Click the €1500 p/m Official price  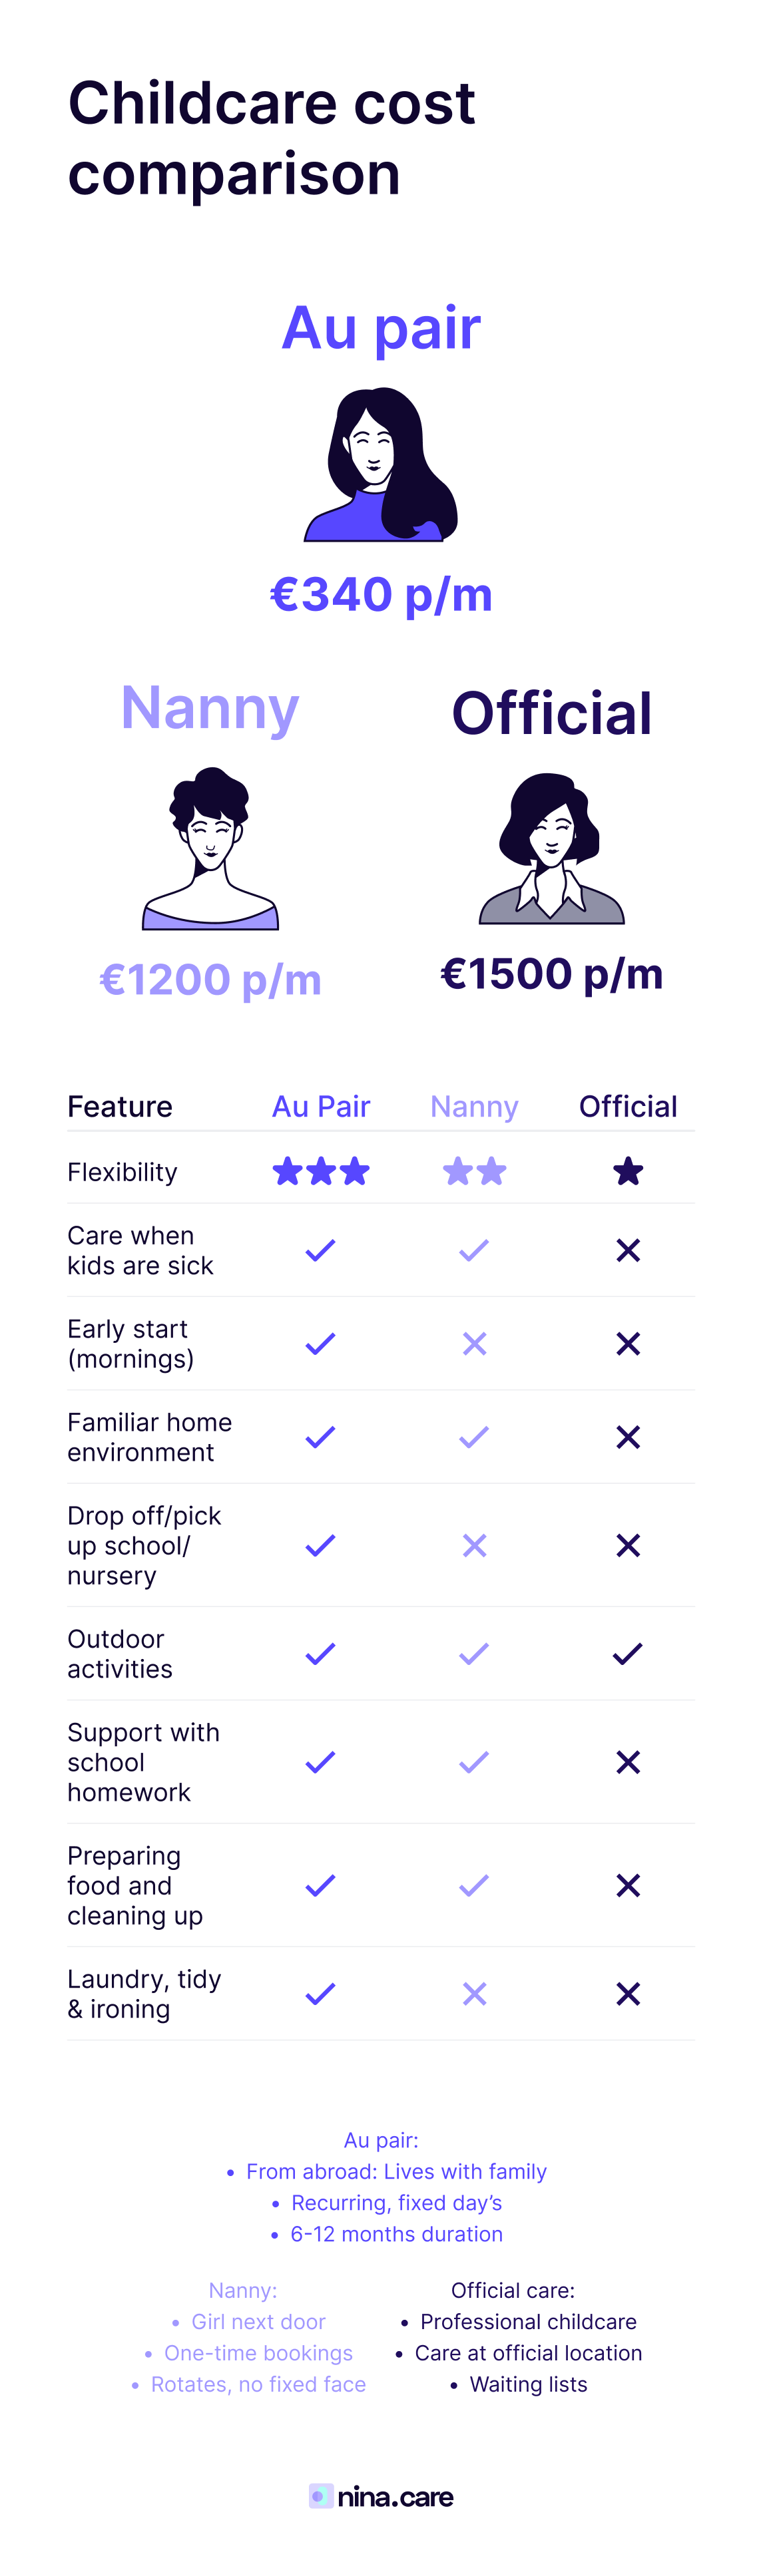[552, 974]
